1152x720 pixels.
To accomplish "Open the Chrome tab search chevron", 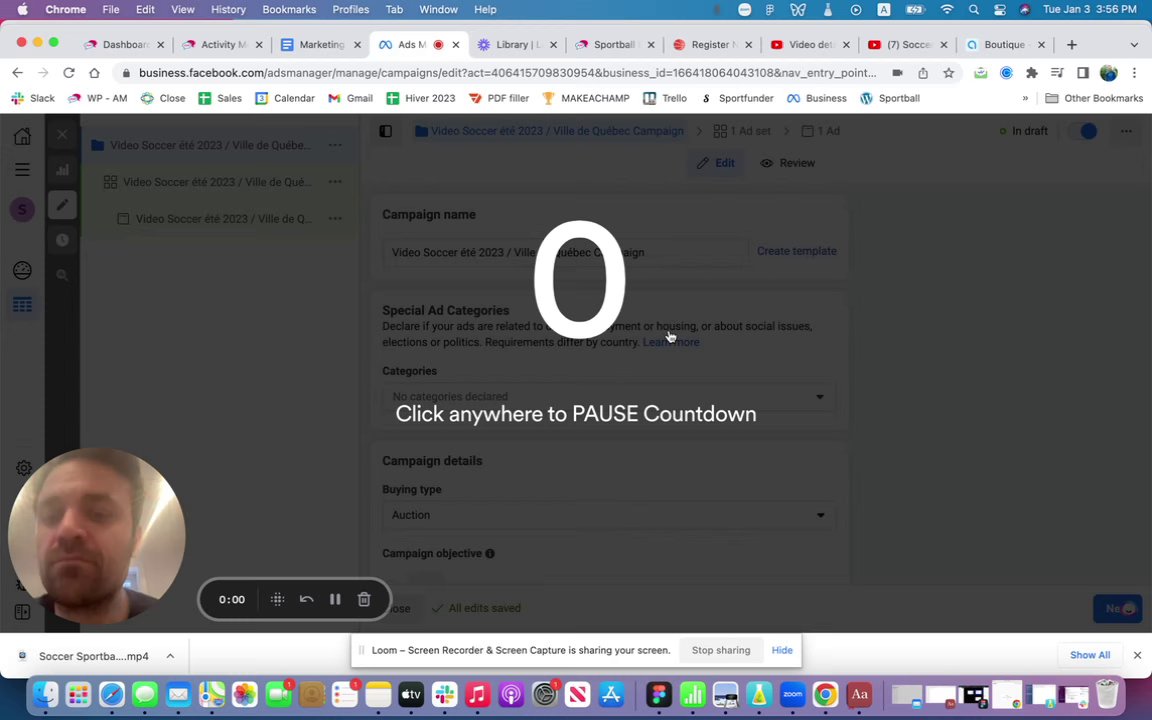I will [x=1134, y=45].
